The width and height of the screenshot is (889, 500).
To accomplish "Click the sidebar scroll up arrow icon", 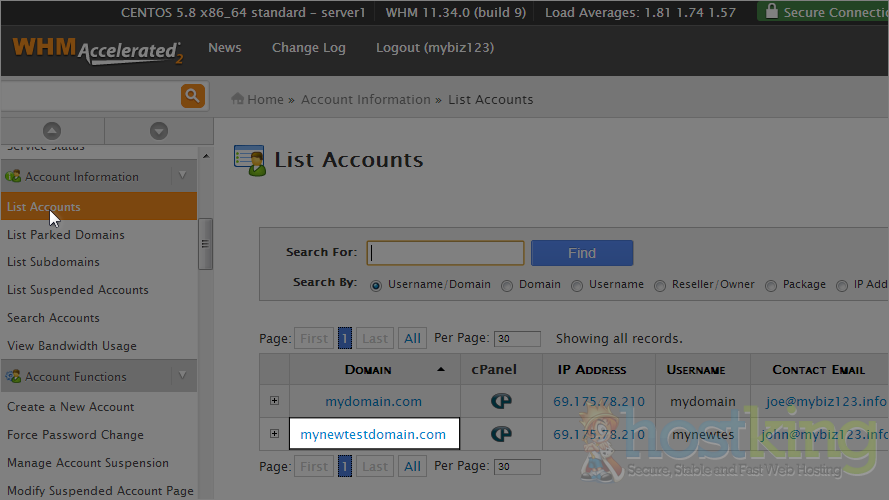I will click(x=52, y=131).
